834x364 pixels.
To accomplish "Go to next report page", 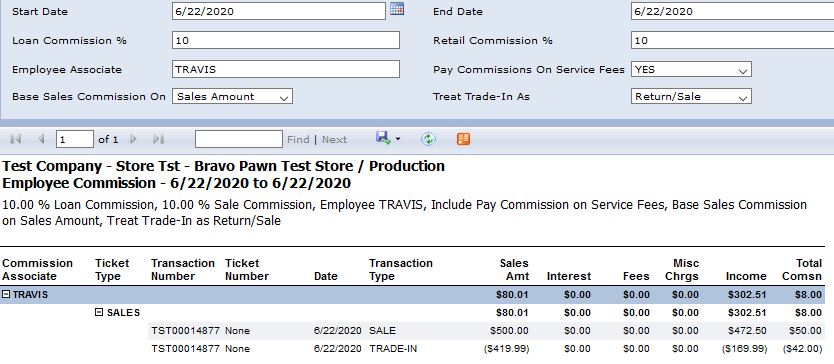I will (133, 139).
